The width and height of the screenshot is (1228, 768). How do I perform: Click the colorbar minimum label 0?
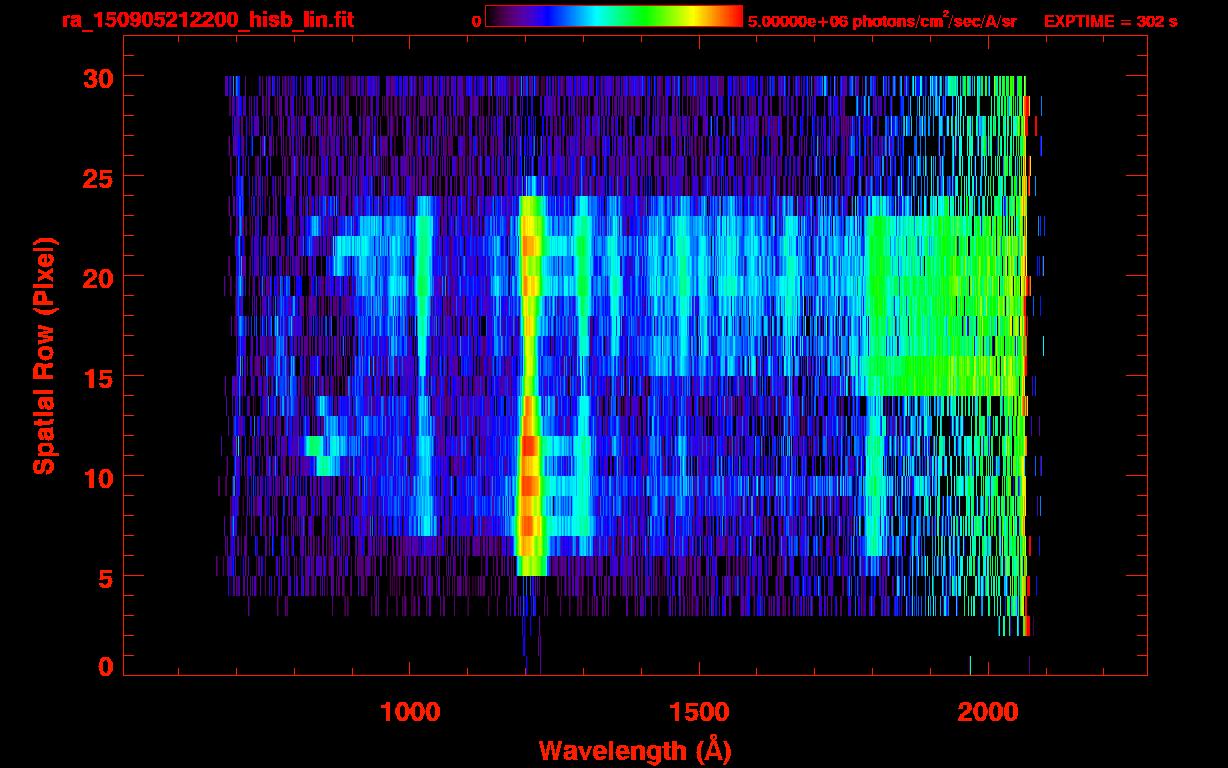[476, 22]
